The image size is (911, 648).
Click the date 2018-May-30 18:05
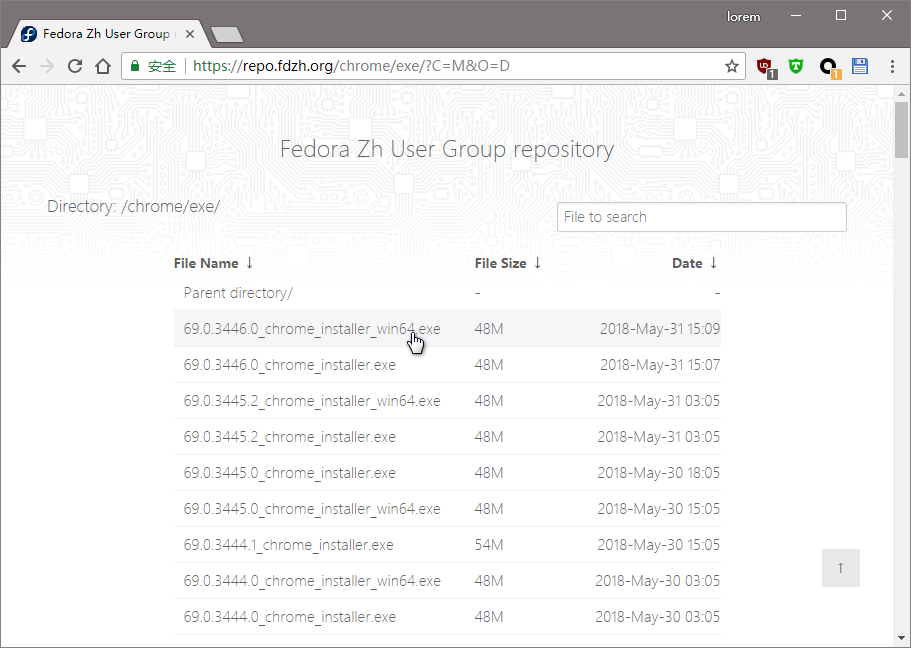pyautogui.click(x=658, y=473)
